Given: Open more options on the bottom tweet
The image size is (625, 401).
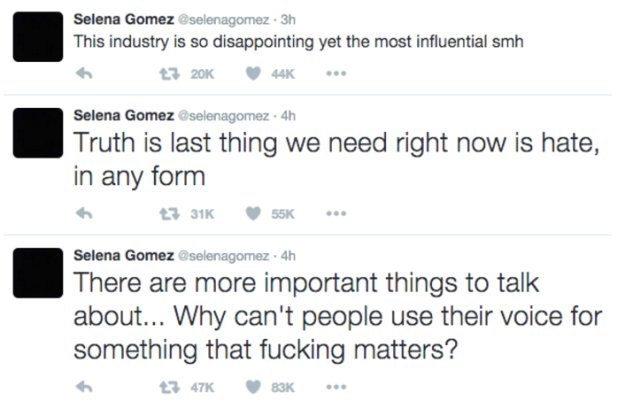Looking at the screenshot, I should click(x=340, y=385).
